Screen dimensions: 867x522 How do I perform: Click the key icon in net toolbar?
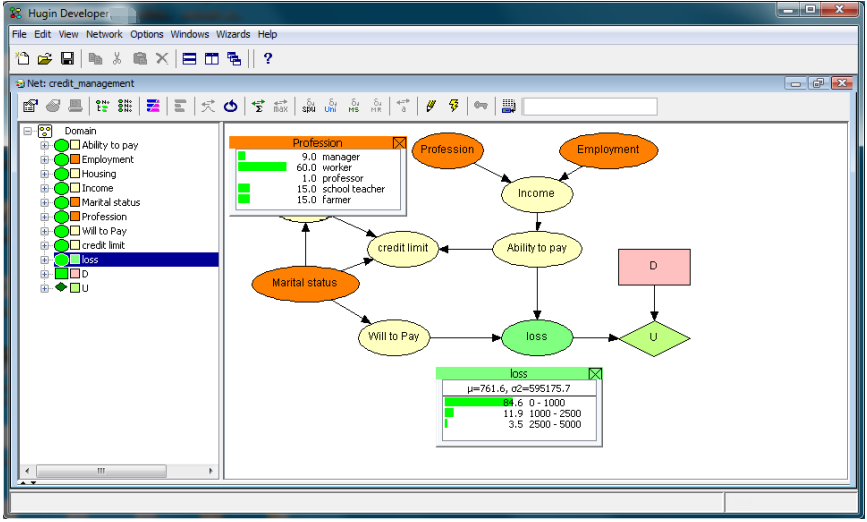(481, 105)
